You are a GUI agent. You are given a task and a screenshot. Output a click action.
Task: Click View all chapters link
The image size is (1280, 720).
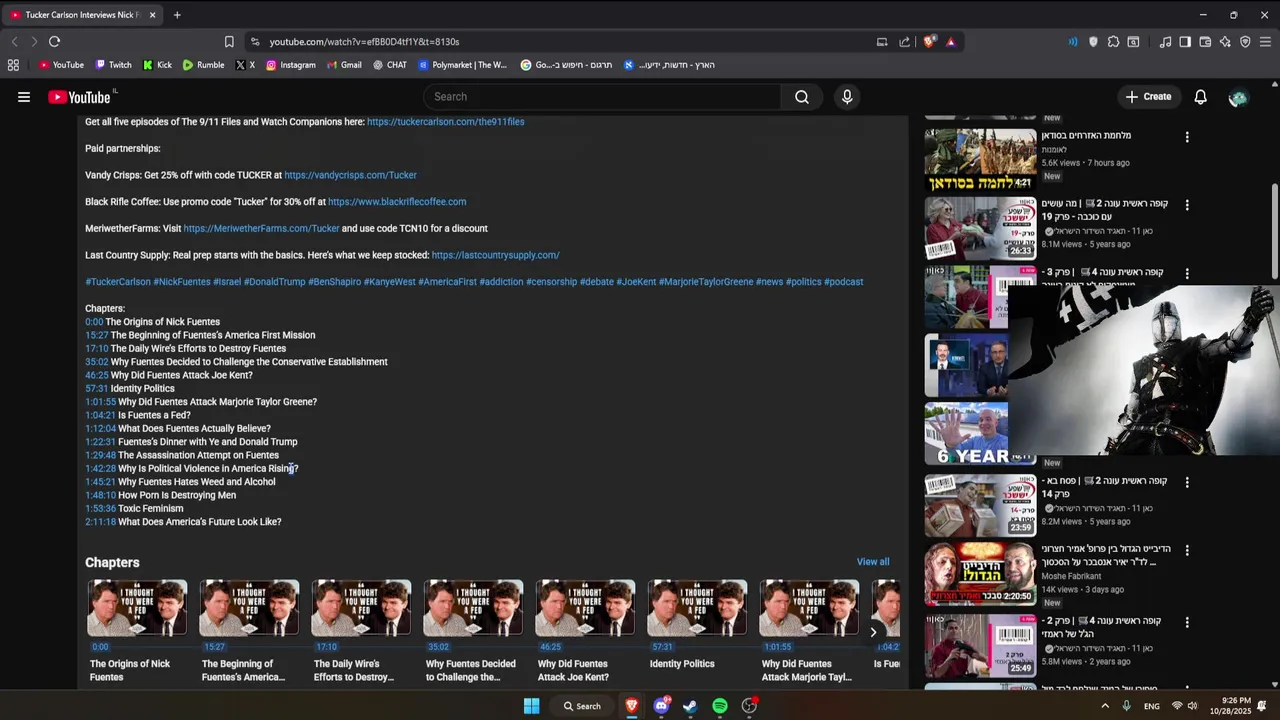click(x=873, y=562)
